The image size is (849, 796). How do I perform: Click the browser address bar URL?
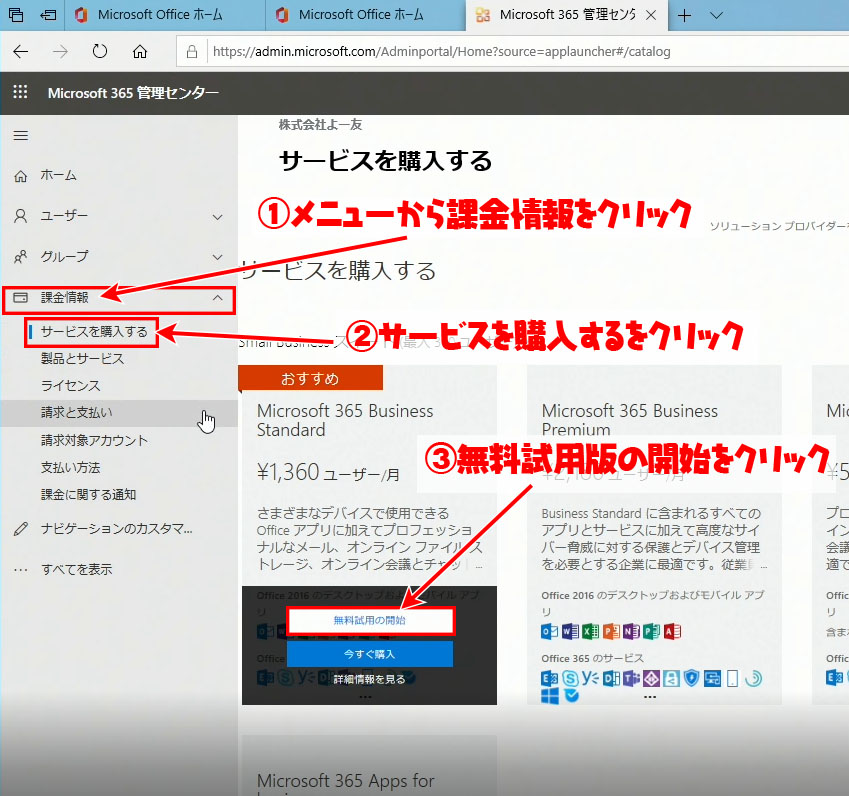441,51
